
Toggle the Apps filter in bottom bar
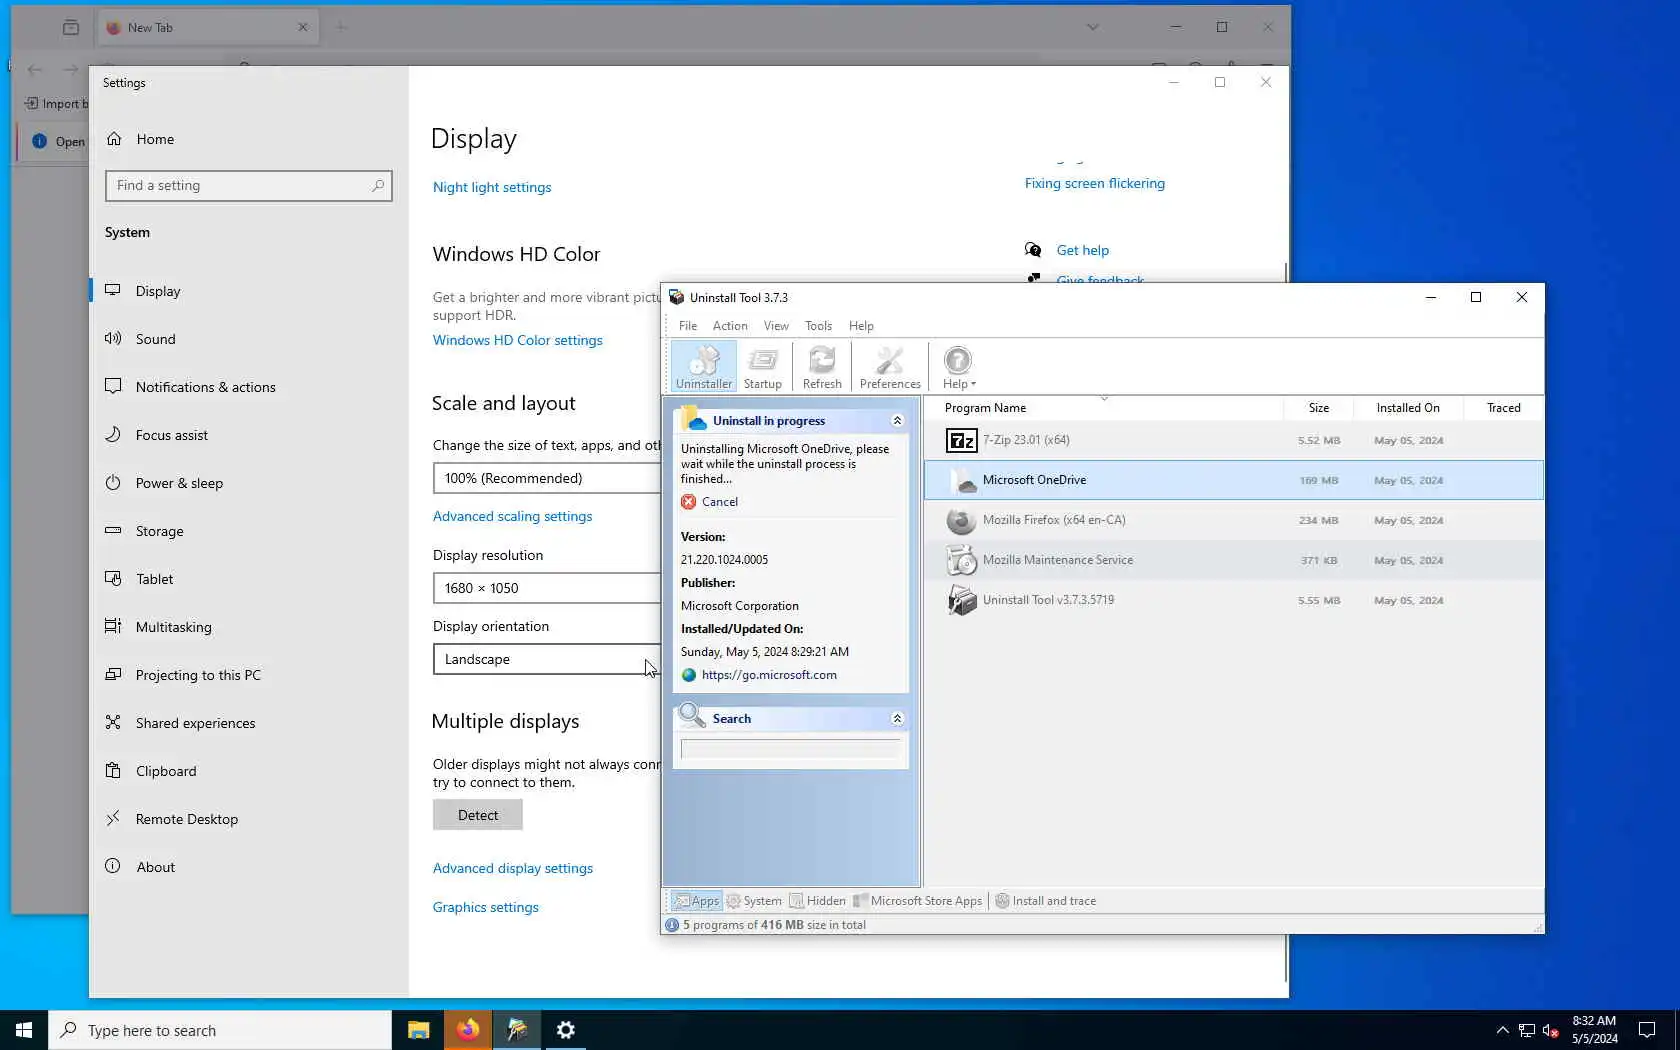[x=696, y=901]
